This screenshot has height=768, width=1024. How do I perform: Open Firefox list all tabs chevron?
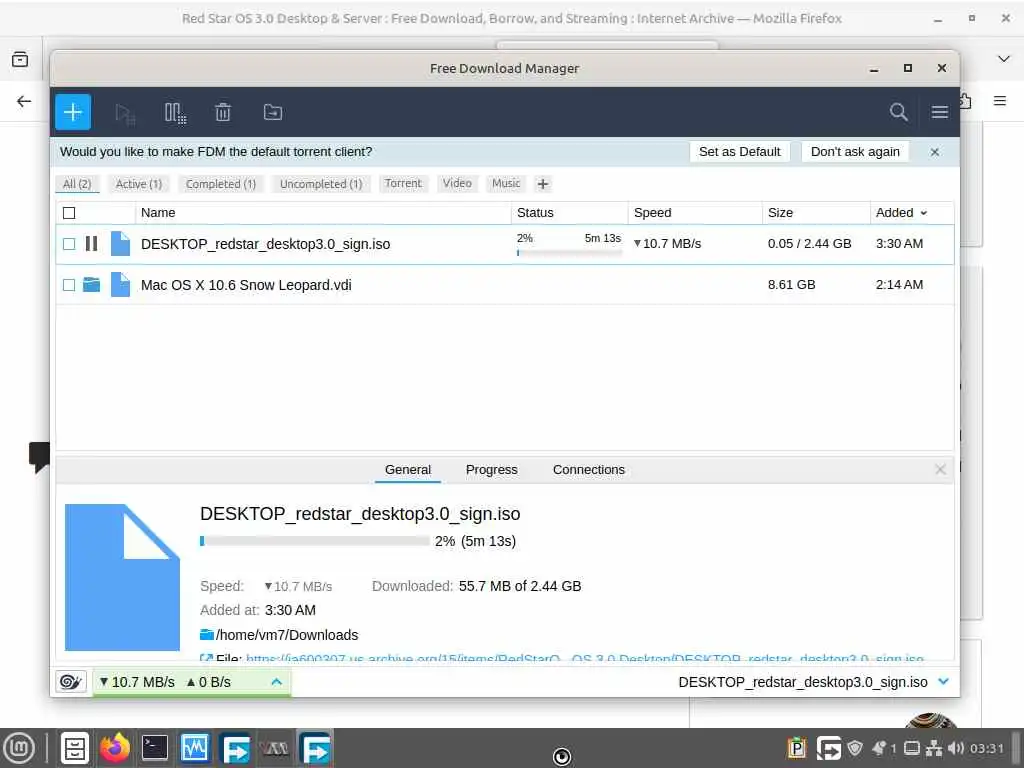[x=1004, y=59]
